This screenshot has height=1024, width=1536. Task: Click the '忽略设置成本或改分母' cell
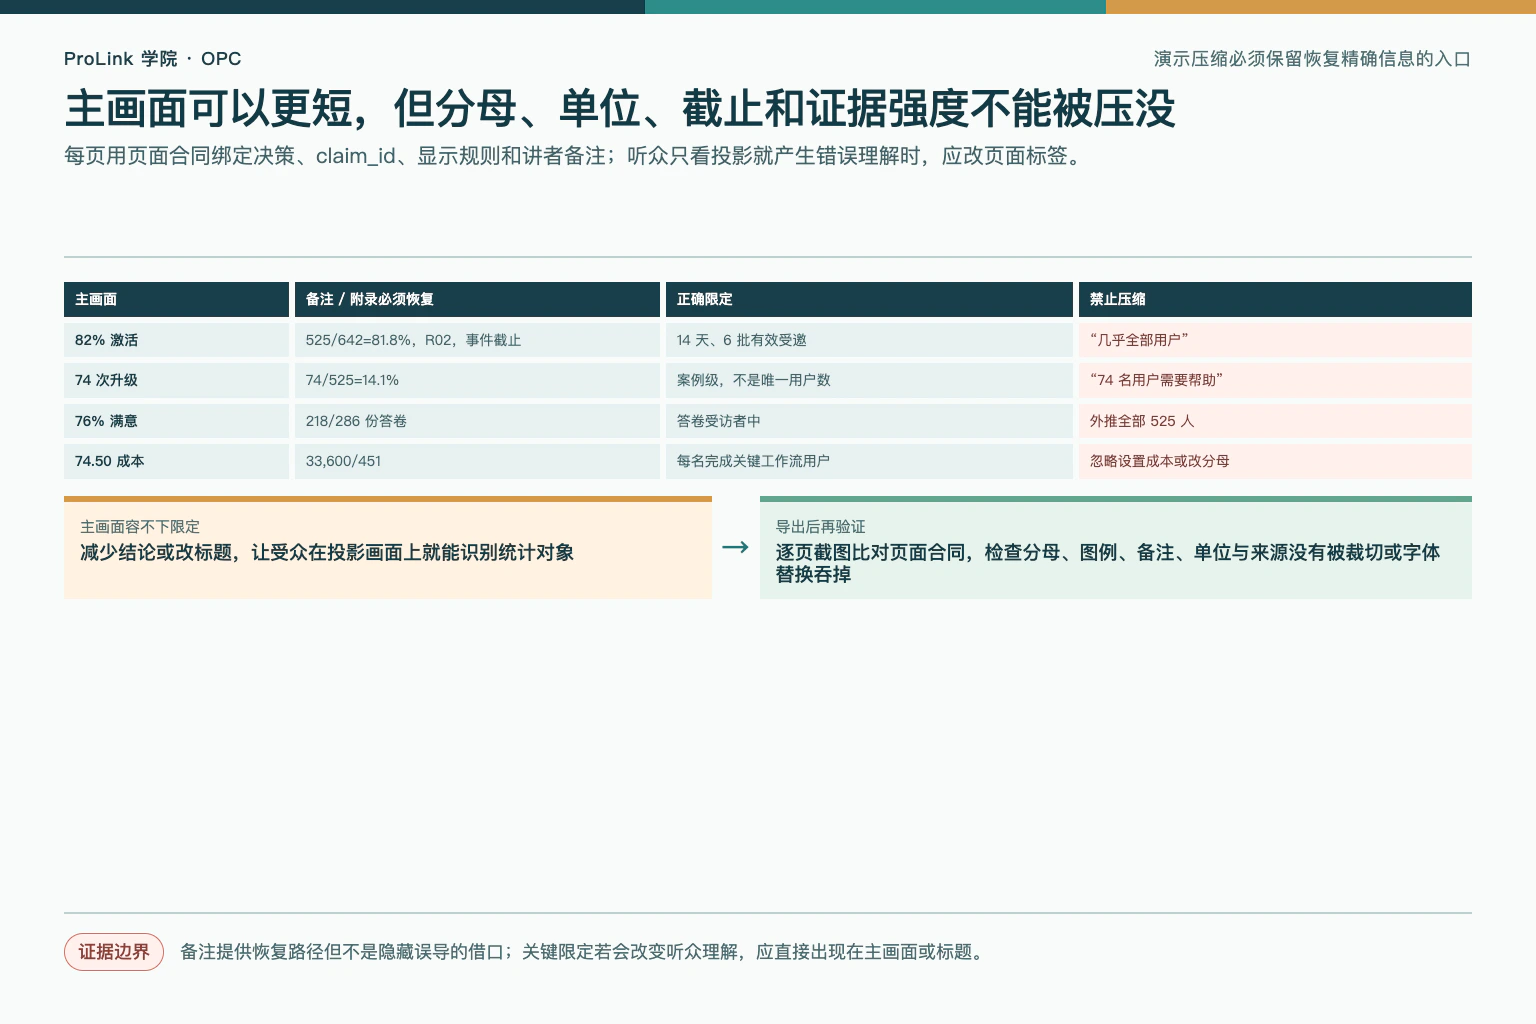tap(1275, 461)
